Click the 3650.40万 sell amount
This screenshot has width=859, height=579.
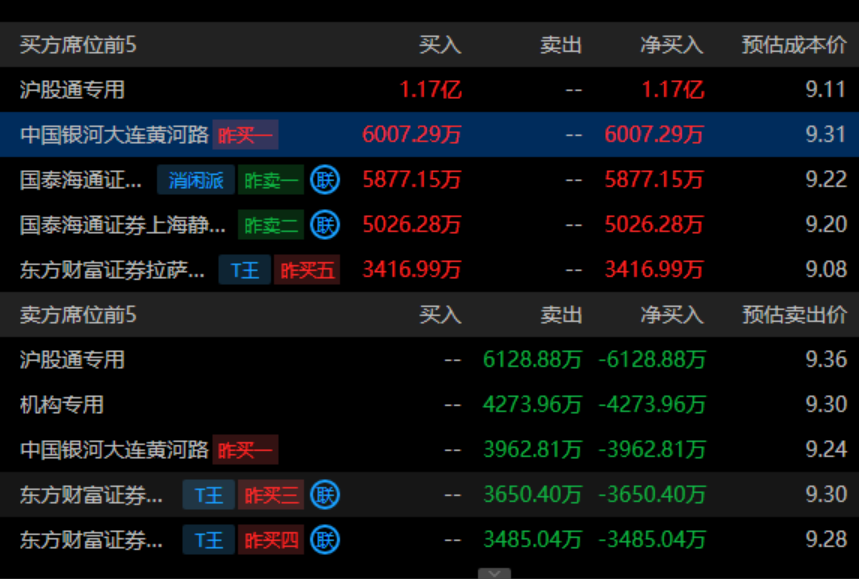click(532, 495)
